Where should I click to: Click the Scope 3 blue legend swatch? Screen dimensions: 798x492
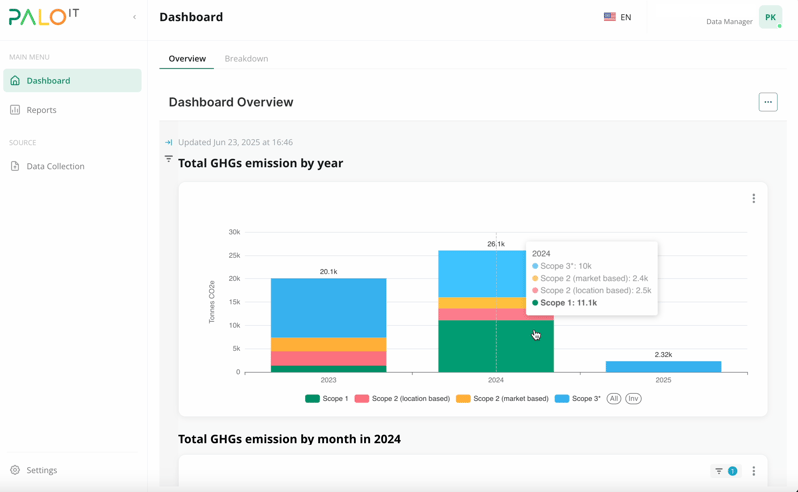tap(562, 399)
